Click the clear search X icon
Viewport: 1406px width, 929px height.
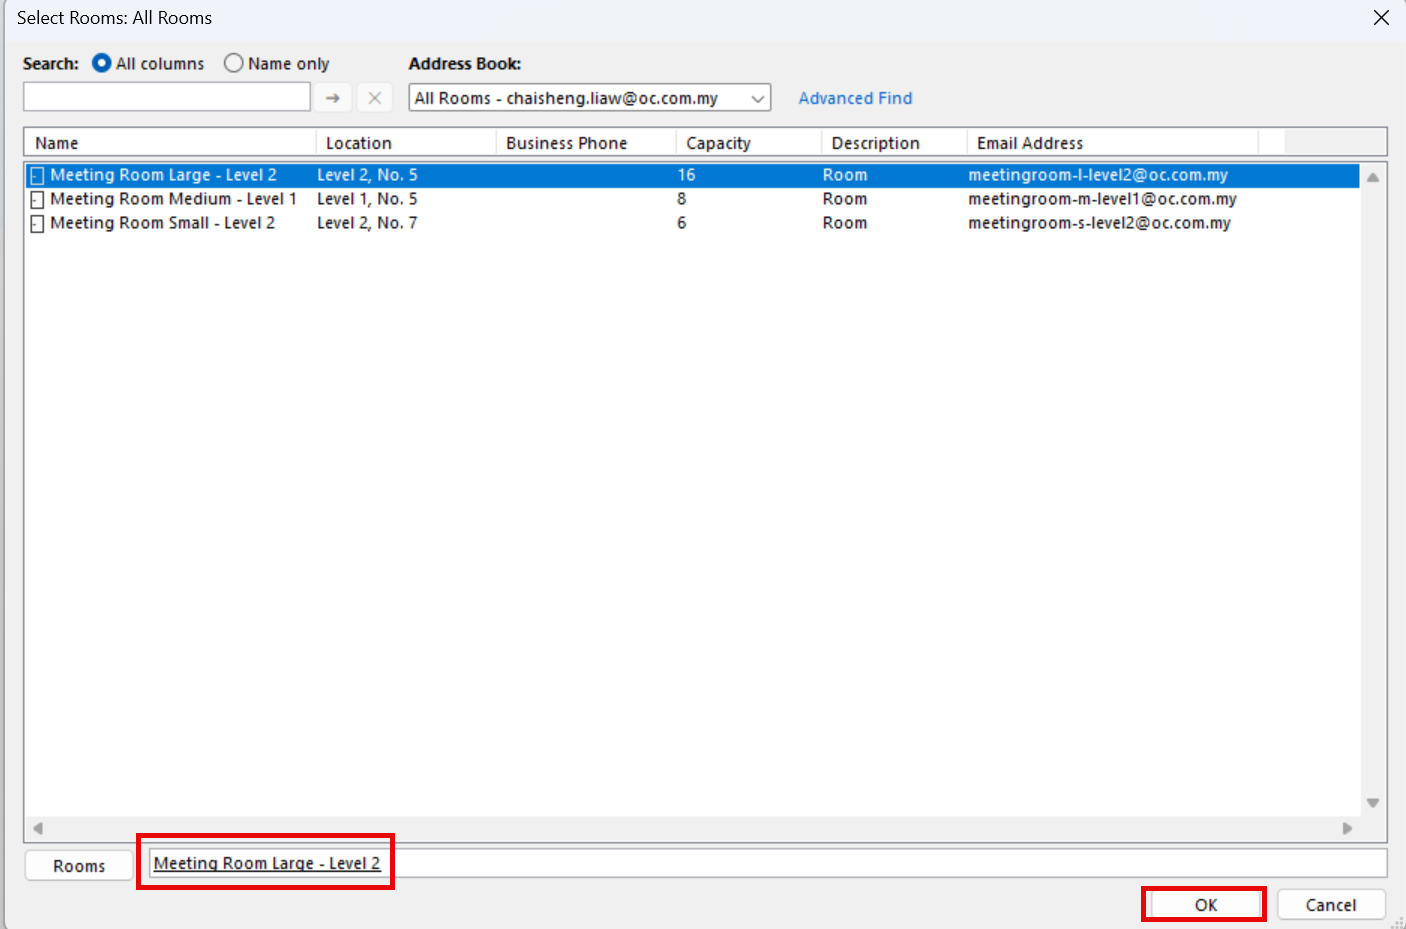coord(374,98)
